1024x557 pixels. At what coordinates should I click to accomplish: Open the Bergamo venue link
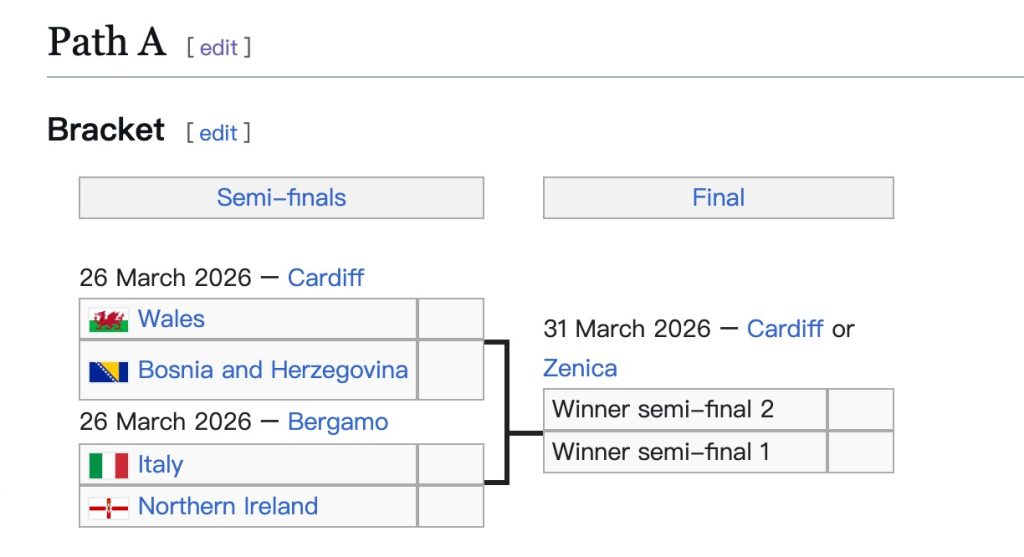337,422
